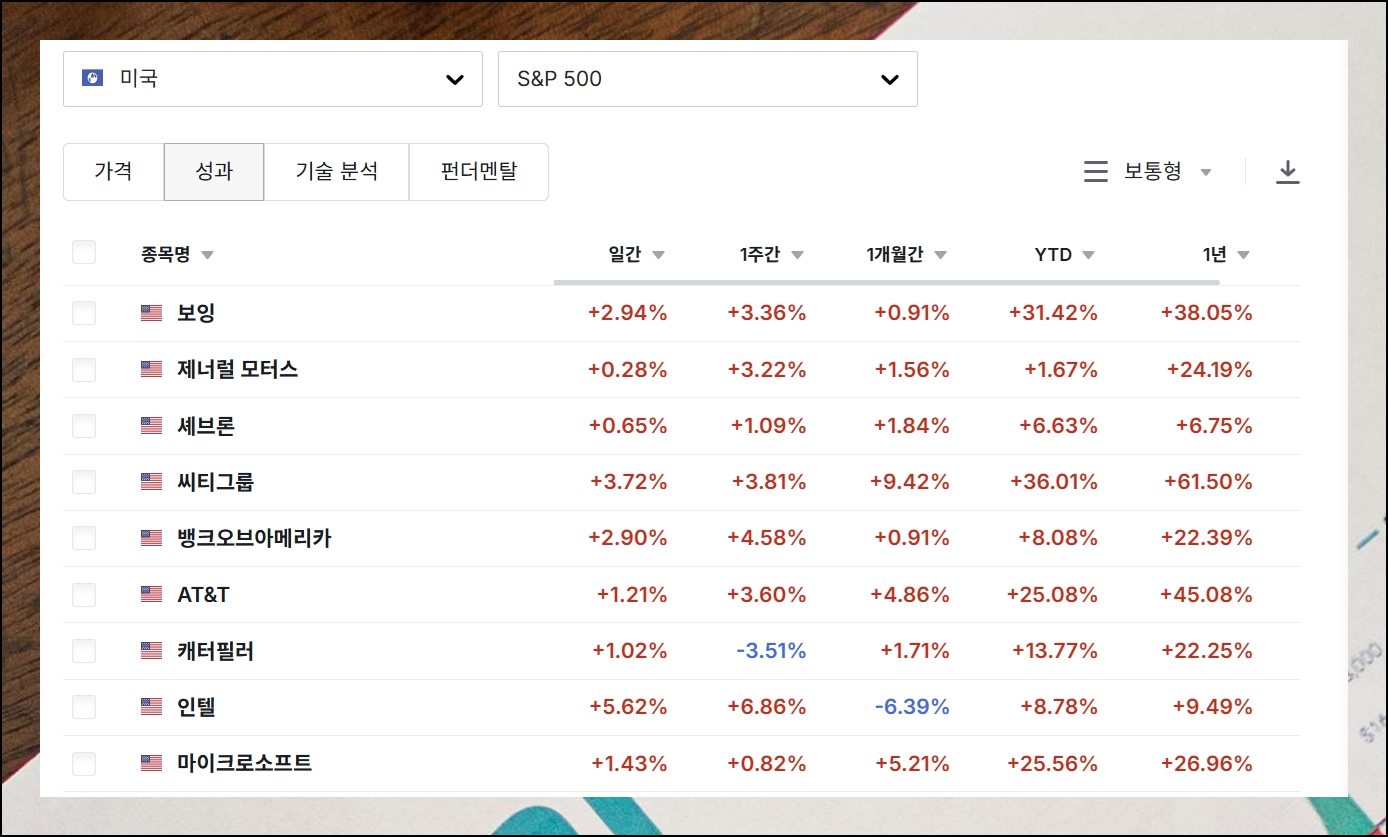
Task: Click 캐터필러 weekly value -3.51%
Action: 771,651
